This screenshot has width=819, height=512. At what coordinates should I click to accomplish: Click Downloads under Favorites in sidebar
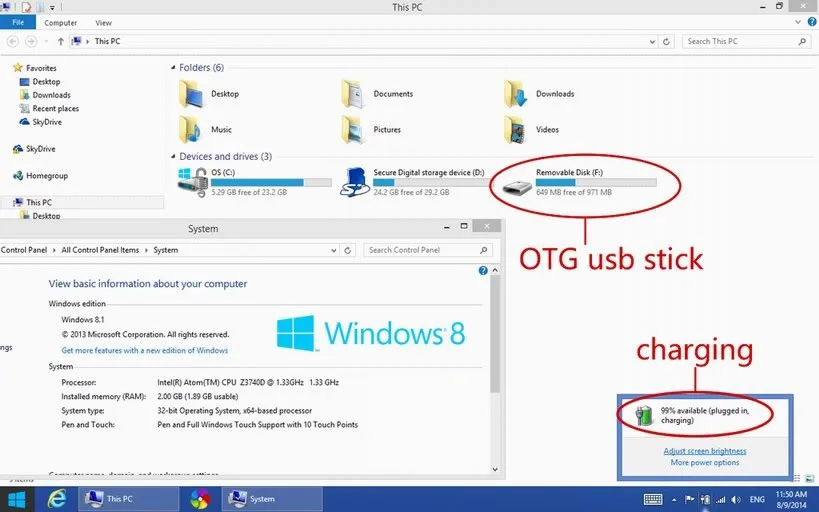click(x=45, y=95)
